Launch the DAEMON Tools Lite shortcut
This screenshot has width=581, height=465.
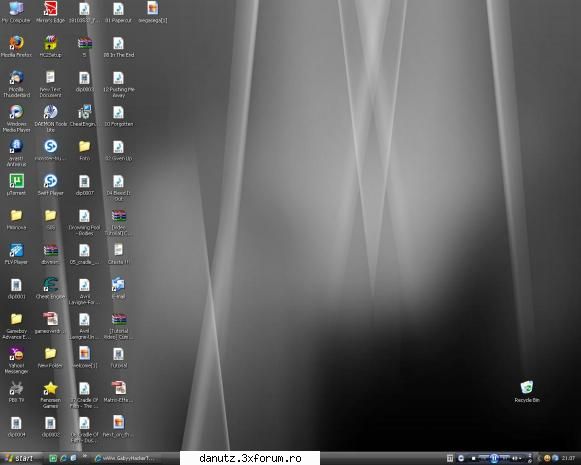[x=50, y=119]
